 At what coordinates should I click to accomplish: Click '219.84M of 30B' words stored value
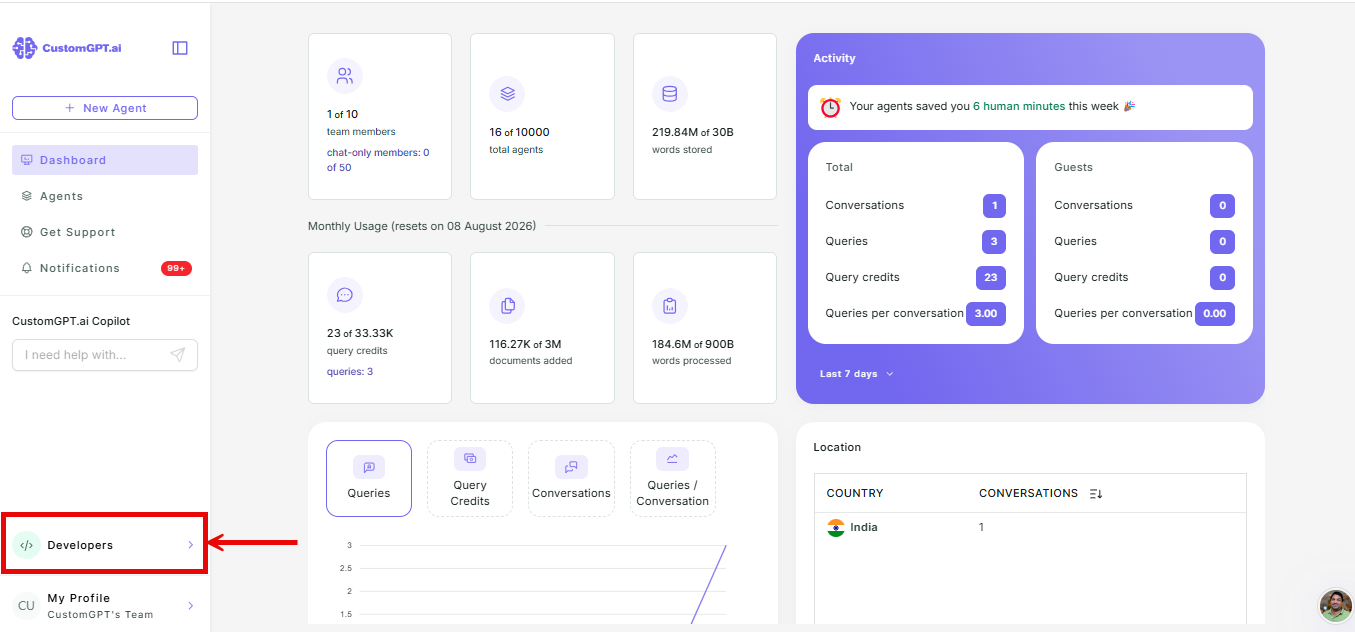click(x=693, y=132)
